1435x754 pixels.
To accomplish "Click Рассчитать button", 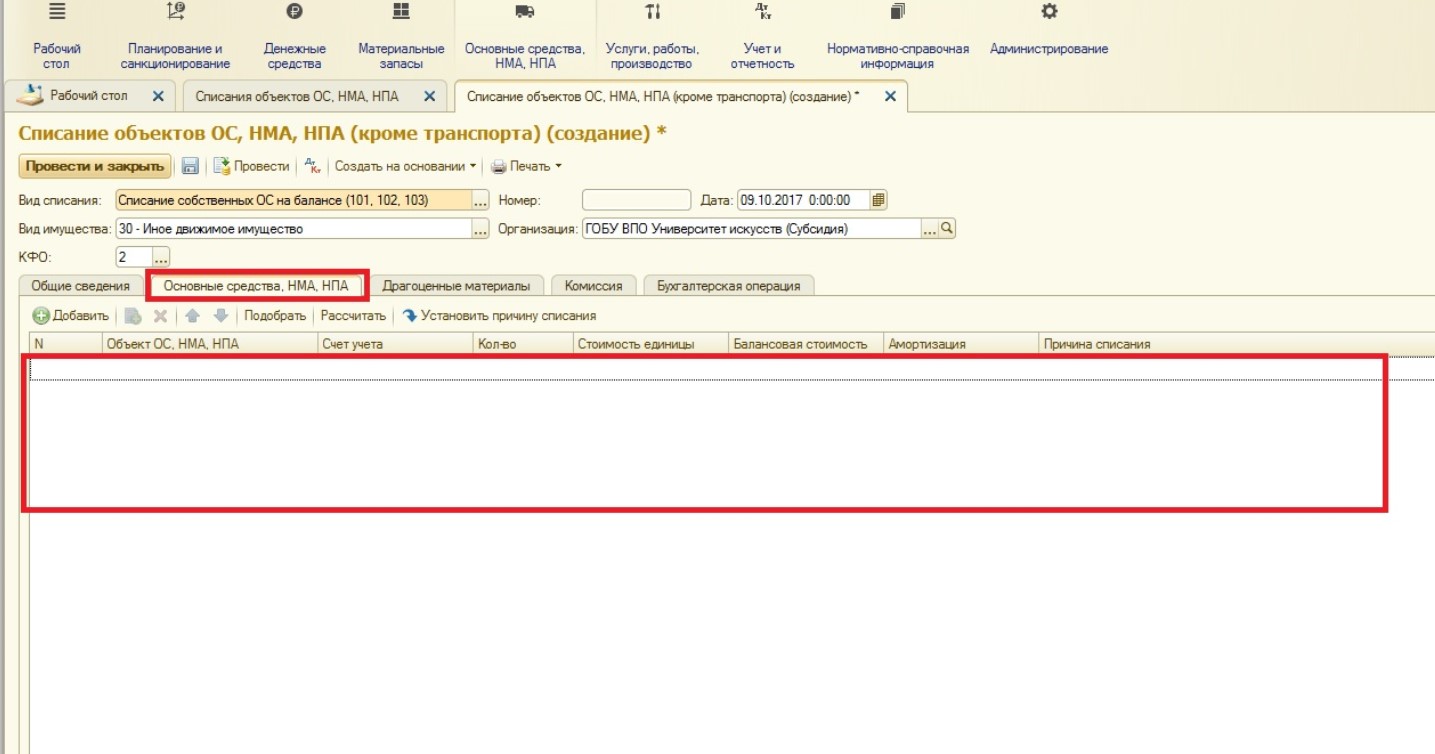I will 353,316.
